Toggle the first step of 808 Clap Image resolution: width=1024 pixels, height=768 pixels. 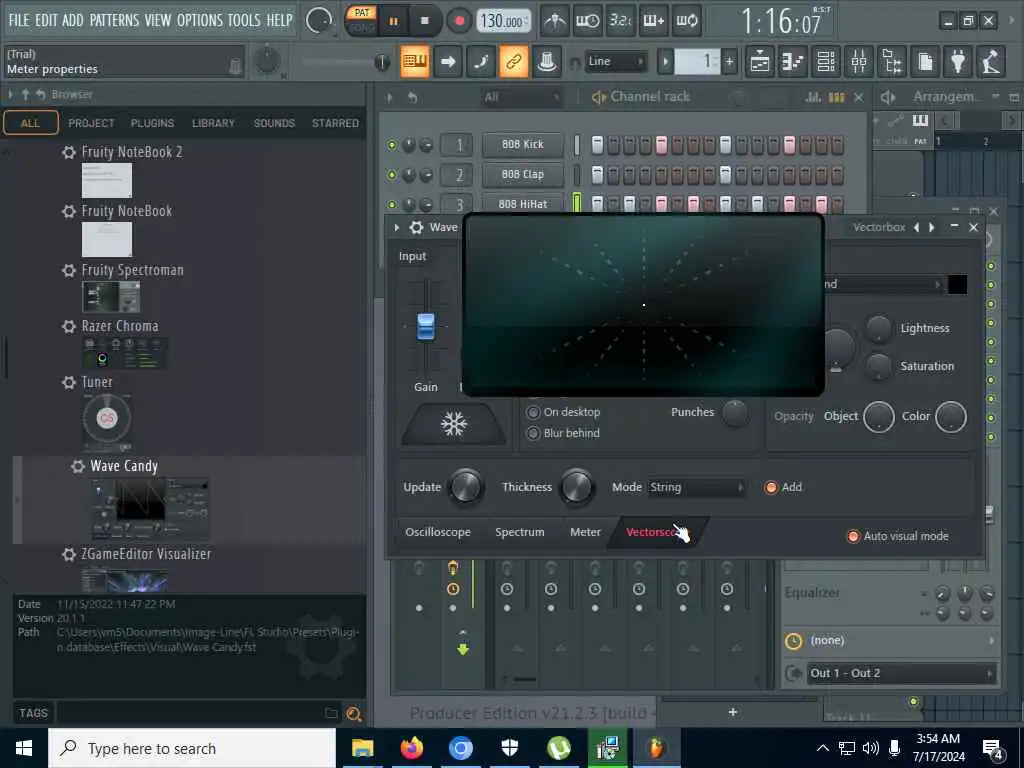[x=597, y=175]
